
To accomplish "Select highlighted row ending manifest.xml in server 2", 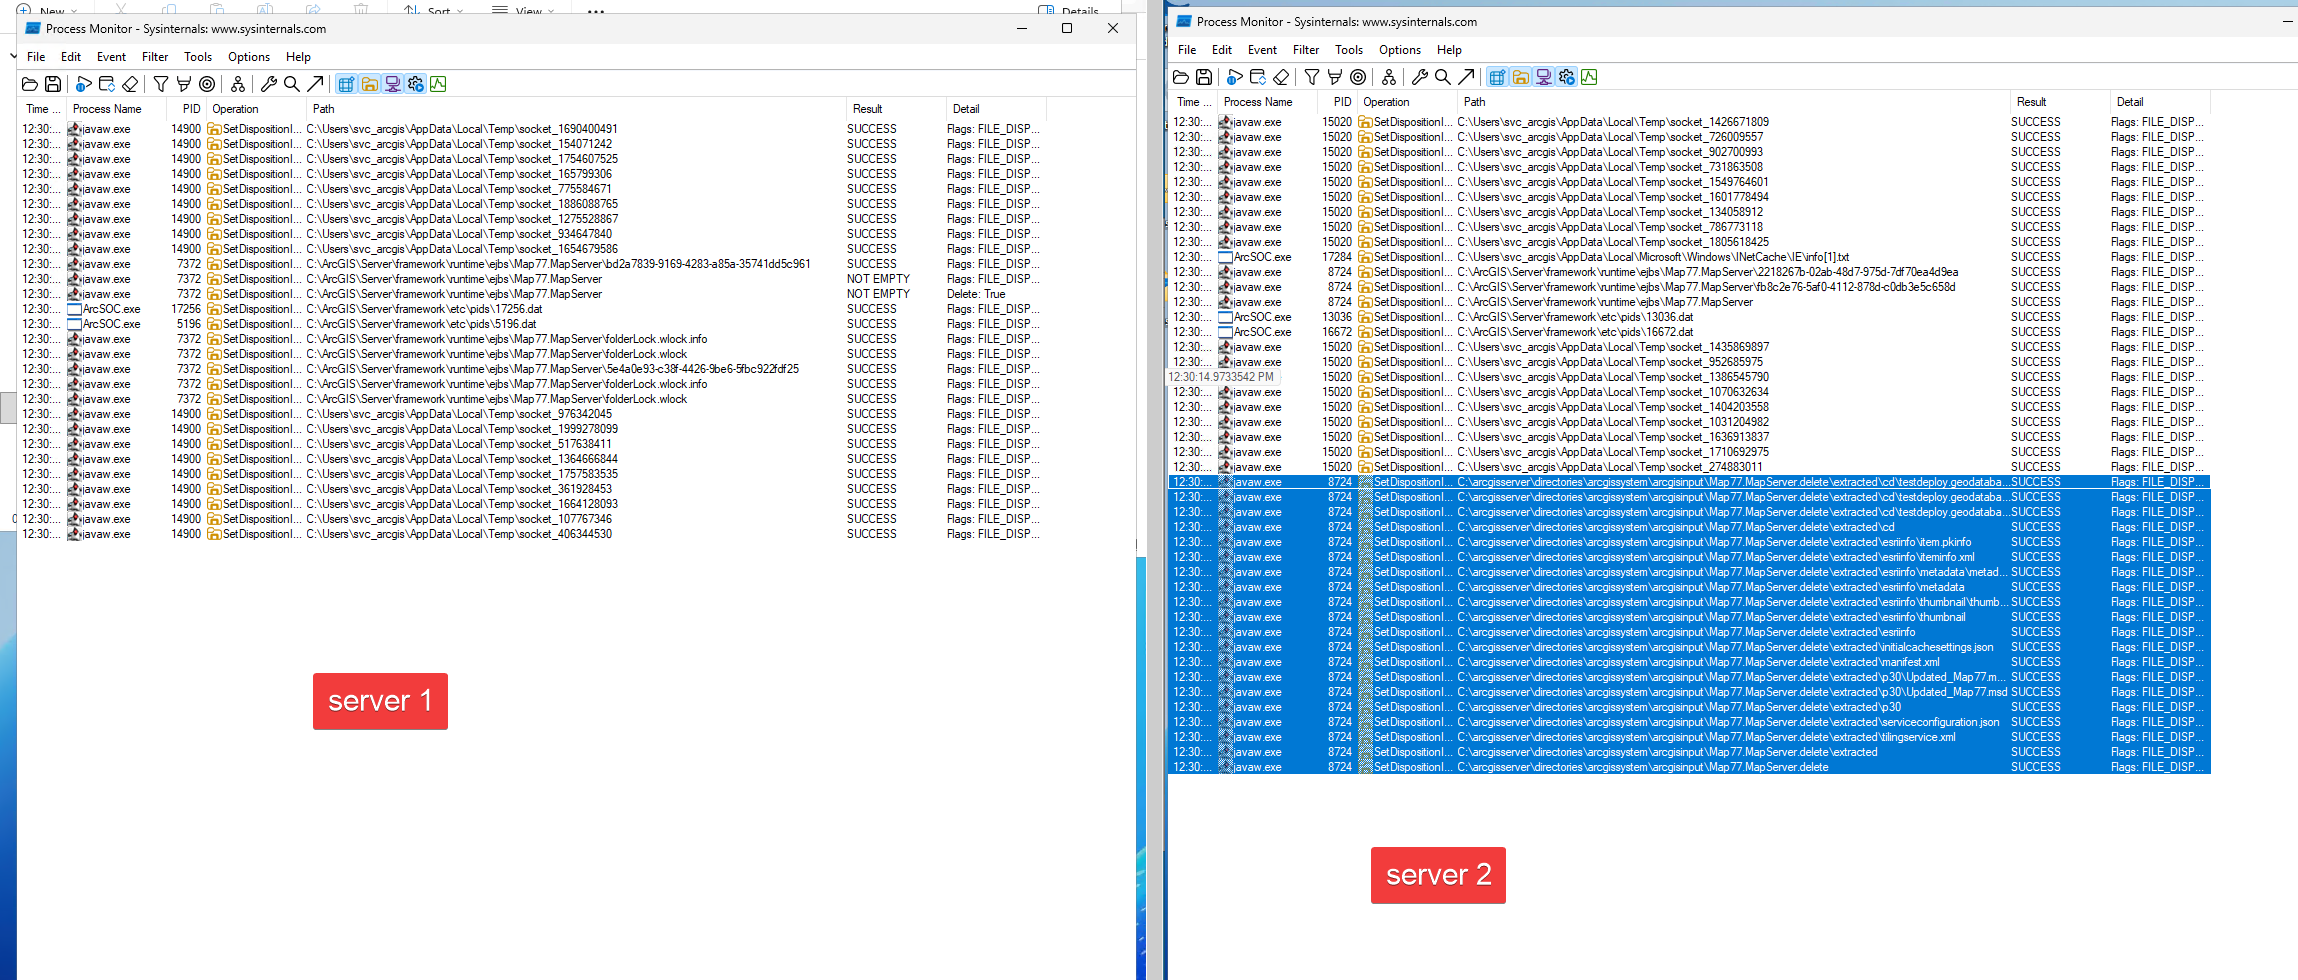I will pos(1689,662).
